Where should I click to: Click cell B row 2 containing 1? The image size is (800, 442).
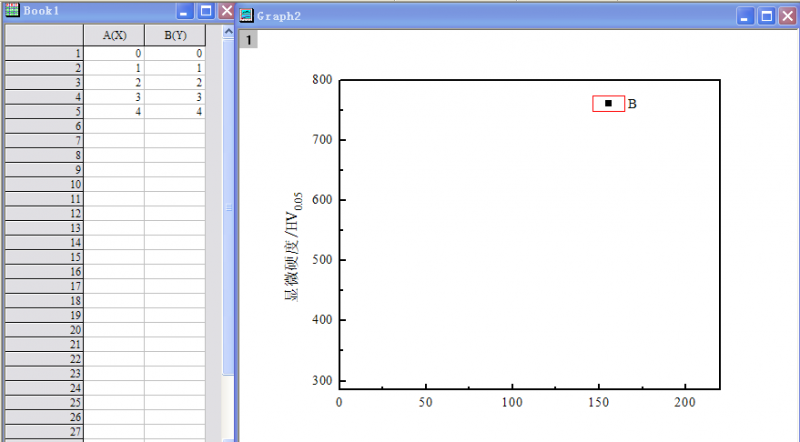click(176, 68)
